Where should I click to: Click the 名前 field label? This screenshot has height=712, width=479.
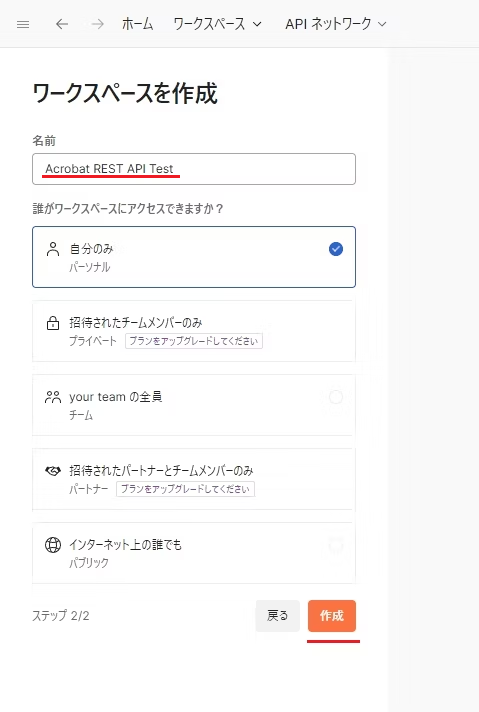coord(44,141)
